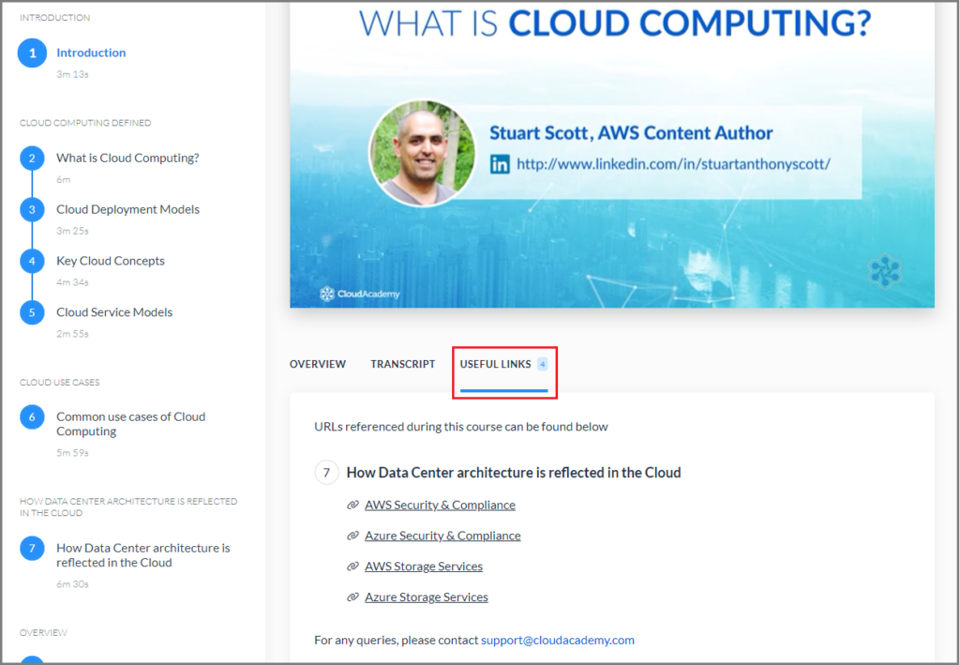960x665 pixels.
Task: Select lesson number 7 circle icon in sidebar
Action: pyautogui.click(x=32, y=548)
